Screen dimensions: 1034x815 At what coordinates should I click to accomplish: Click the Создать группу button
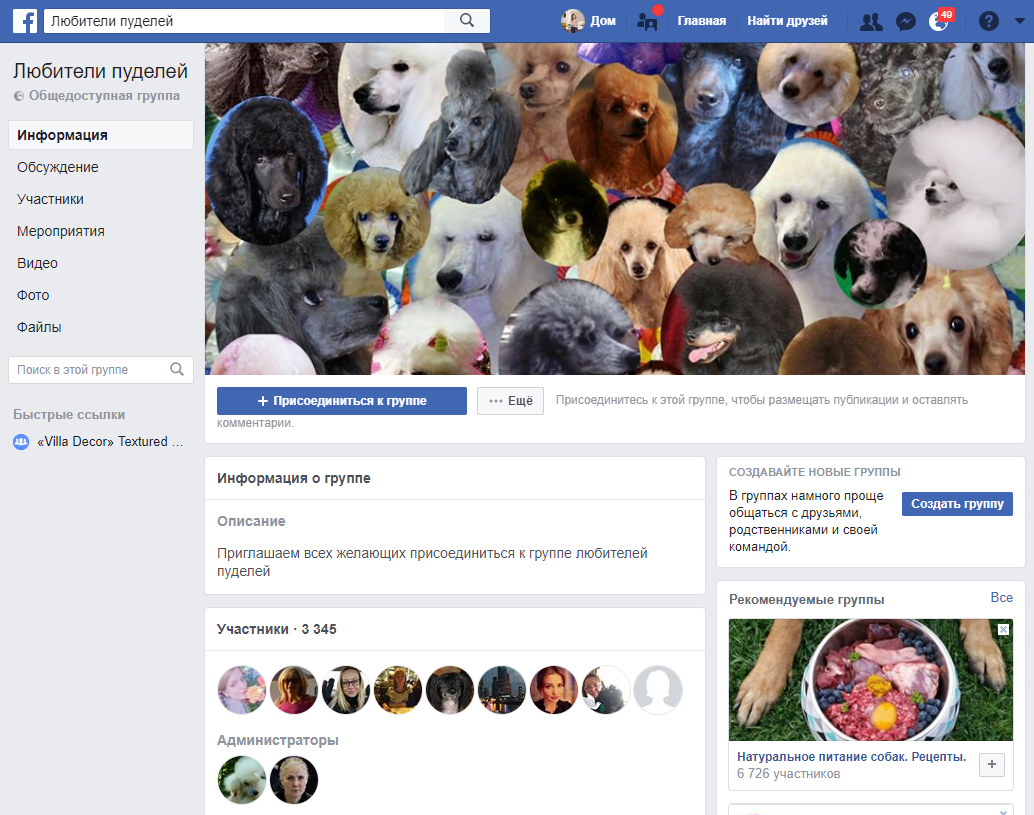click(x=957, y=504)
